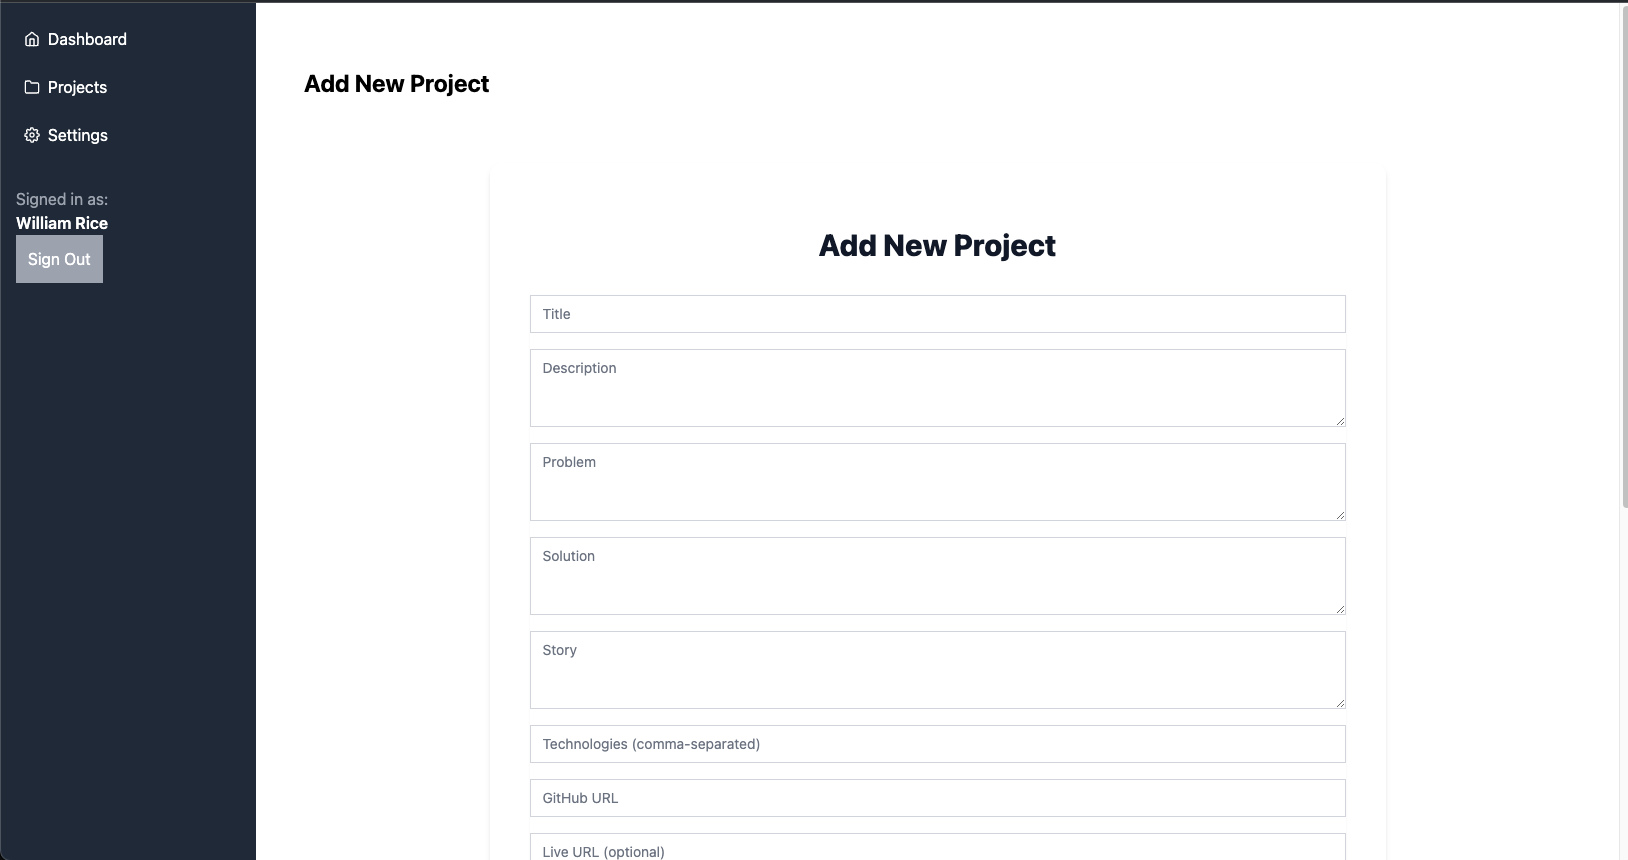
Task: Click the Settings gear icon
Action: (x=32, y=135)
